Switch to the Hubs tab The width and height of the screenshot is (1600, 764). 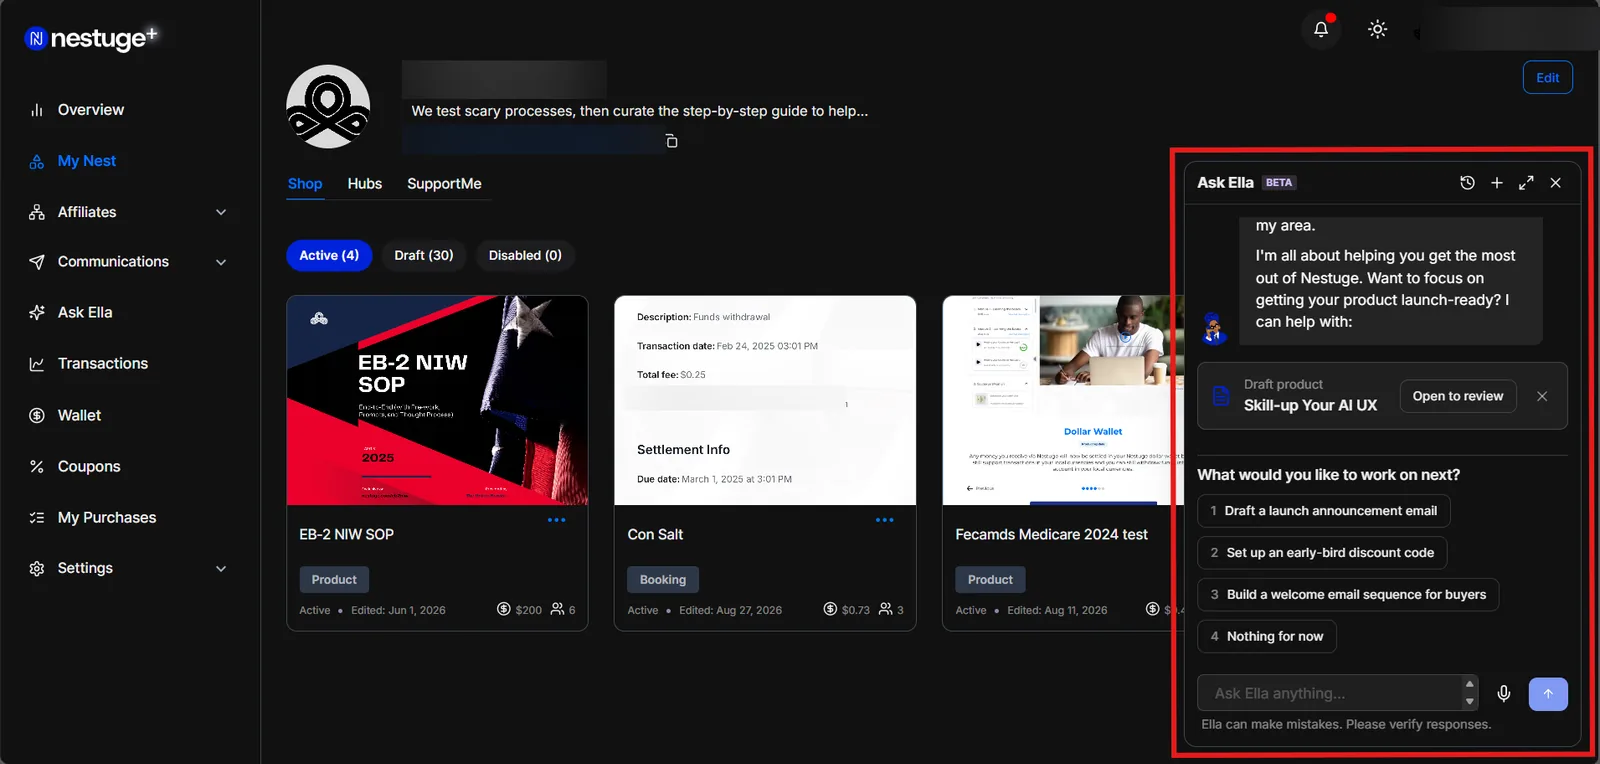365,184
